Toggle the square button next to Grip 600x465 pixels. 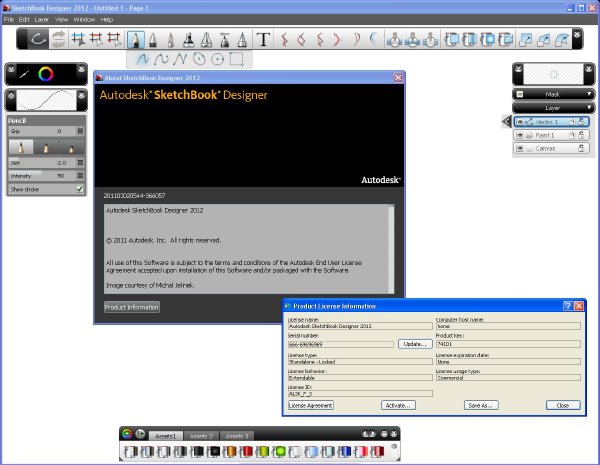[80, 131]
